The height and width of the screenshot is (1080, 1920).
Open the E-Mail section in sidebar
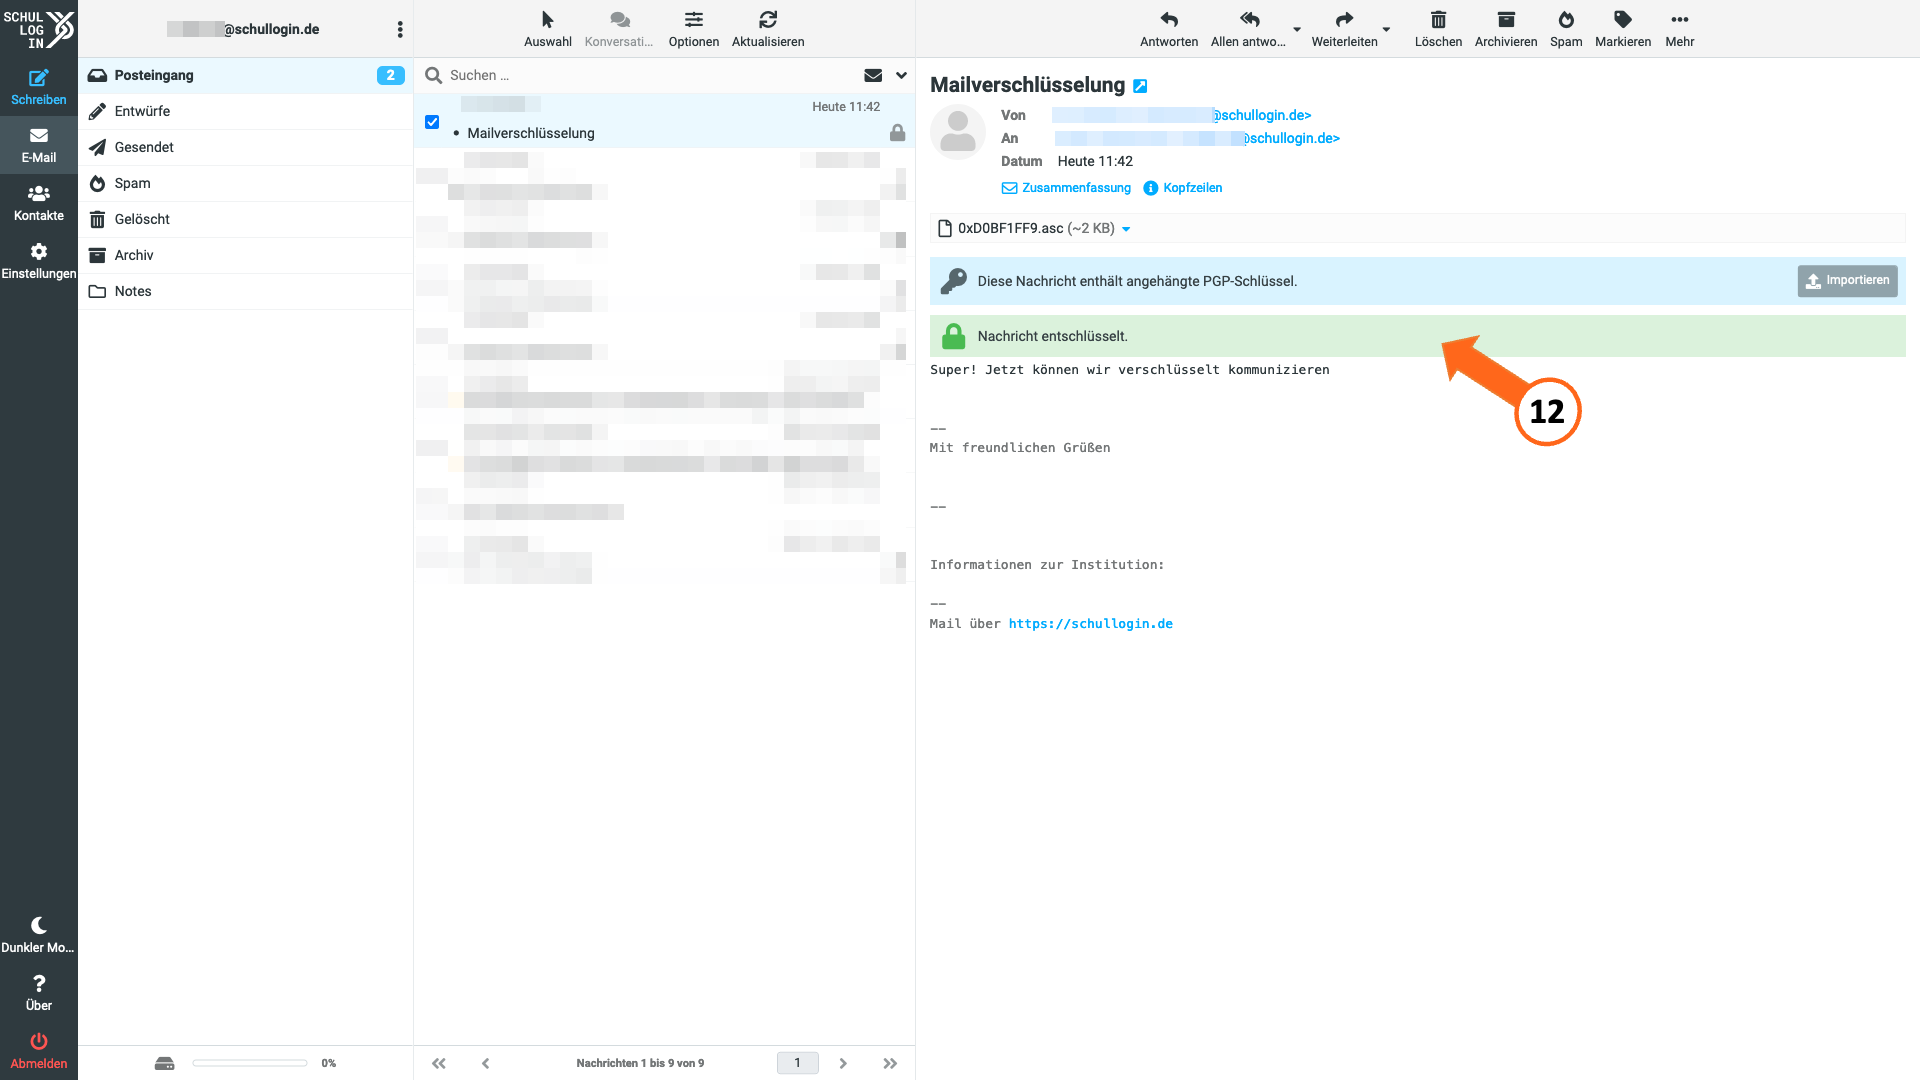[x=39, y=145]
